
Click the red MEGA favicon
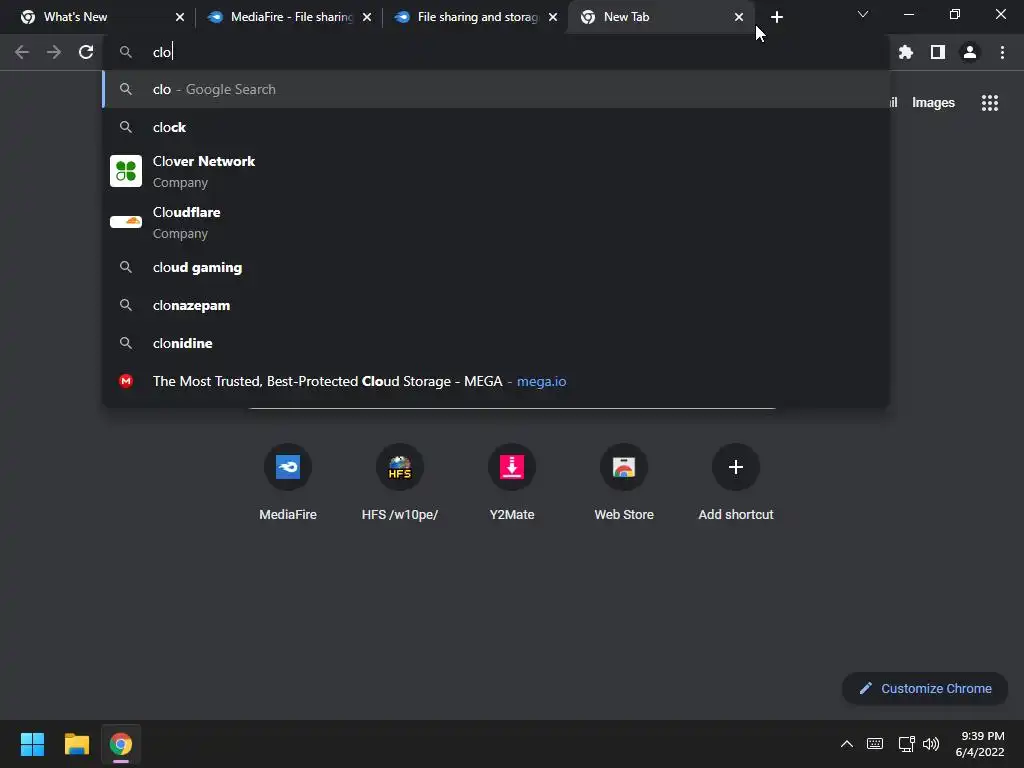coord(126,381)
